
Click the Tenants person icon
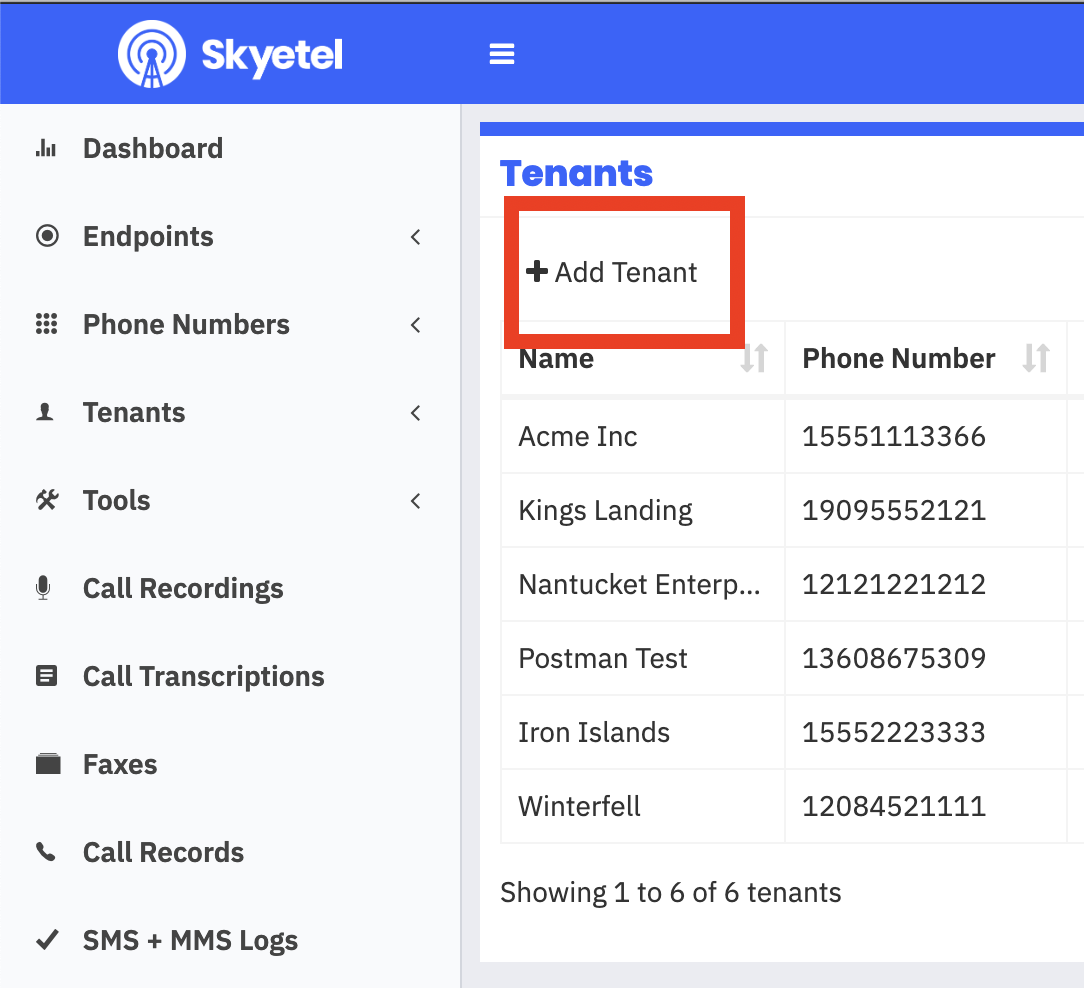[45, 412]
